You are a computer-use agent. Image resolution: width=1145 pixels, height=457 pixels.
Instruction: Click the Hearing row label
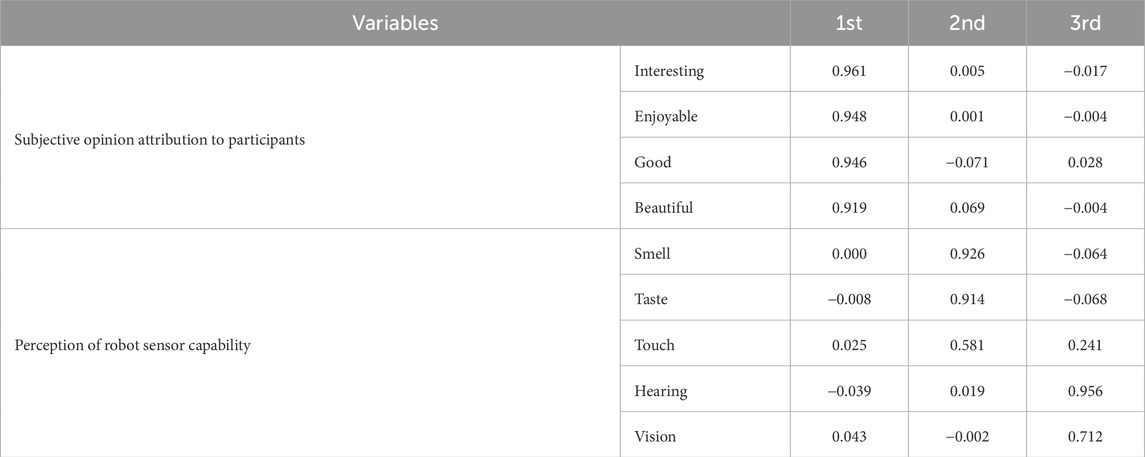(x=660, y=391)
